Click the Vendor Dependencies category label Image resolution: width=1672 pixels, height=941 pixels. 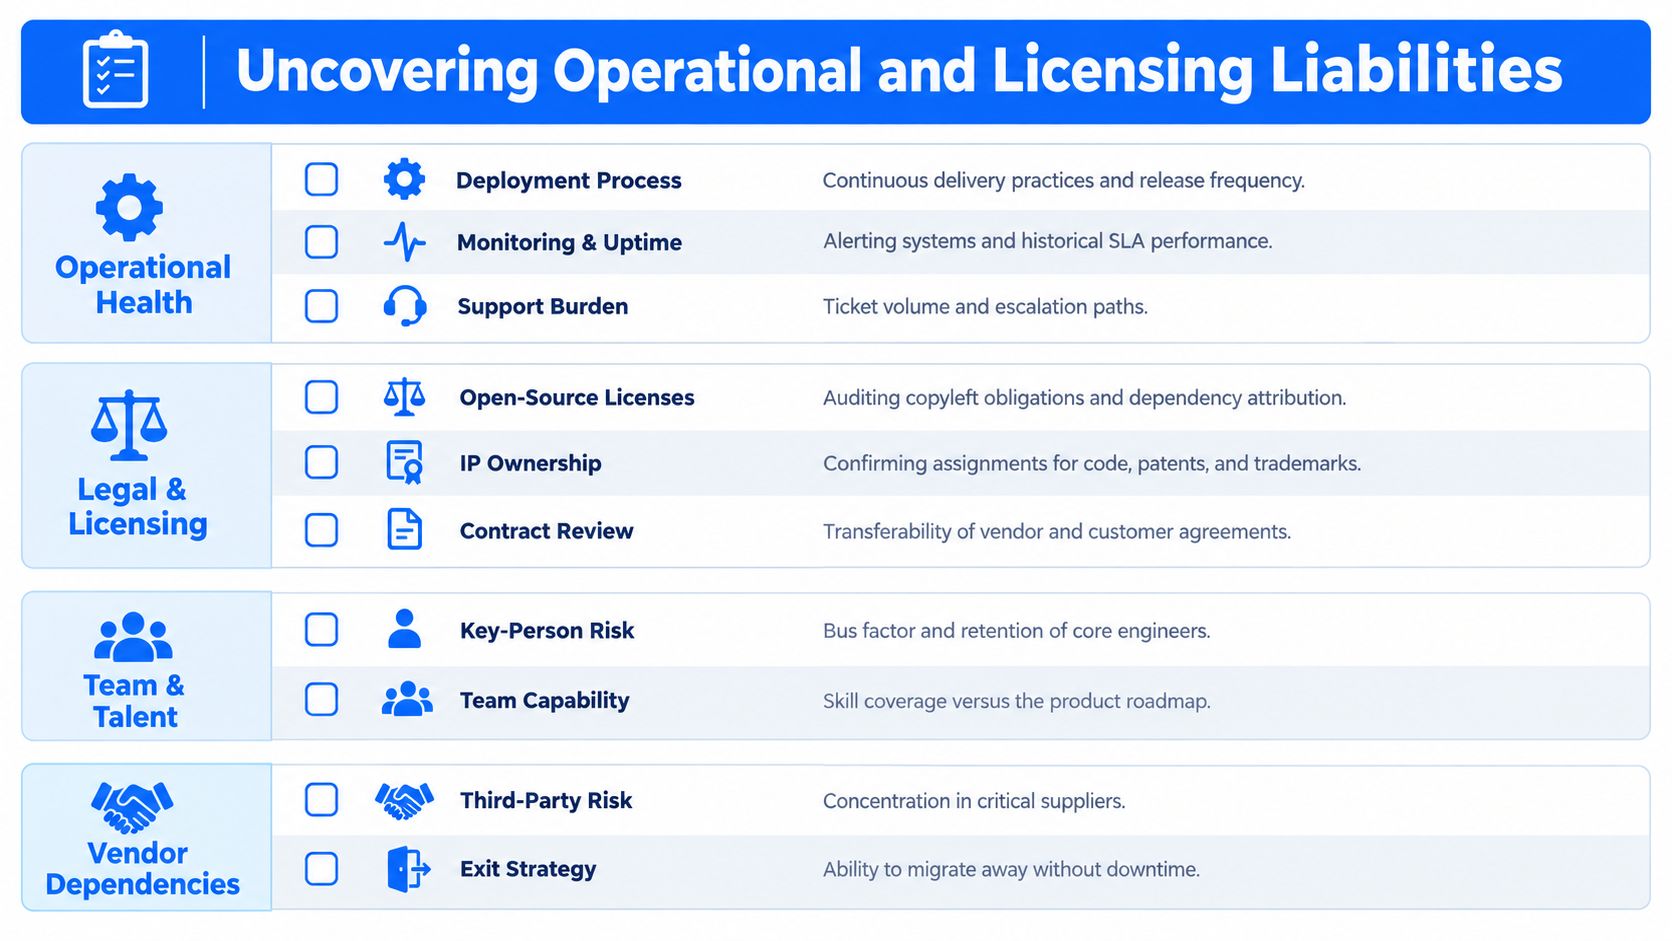click(x=142, y=869)
